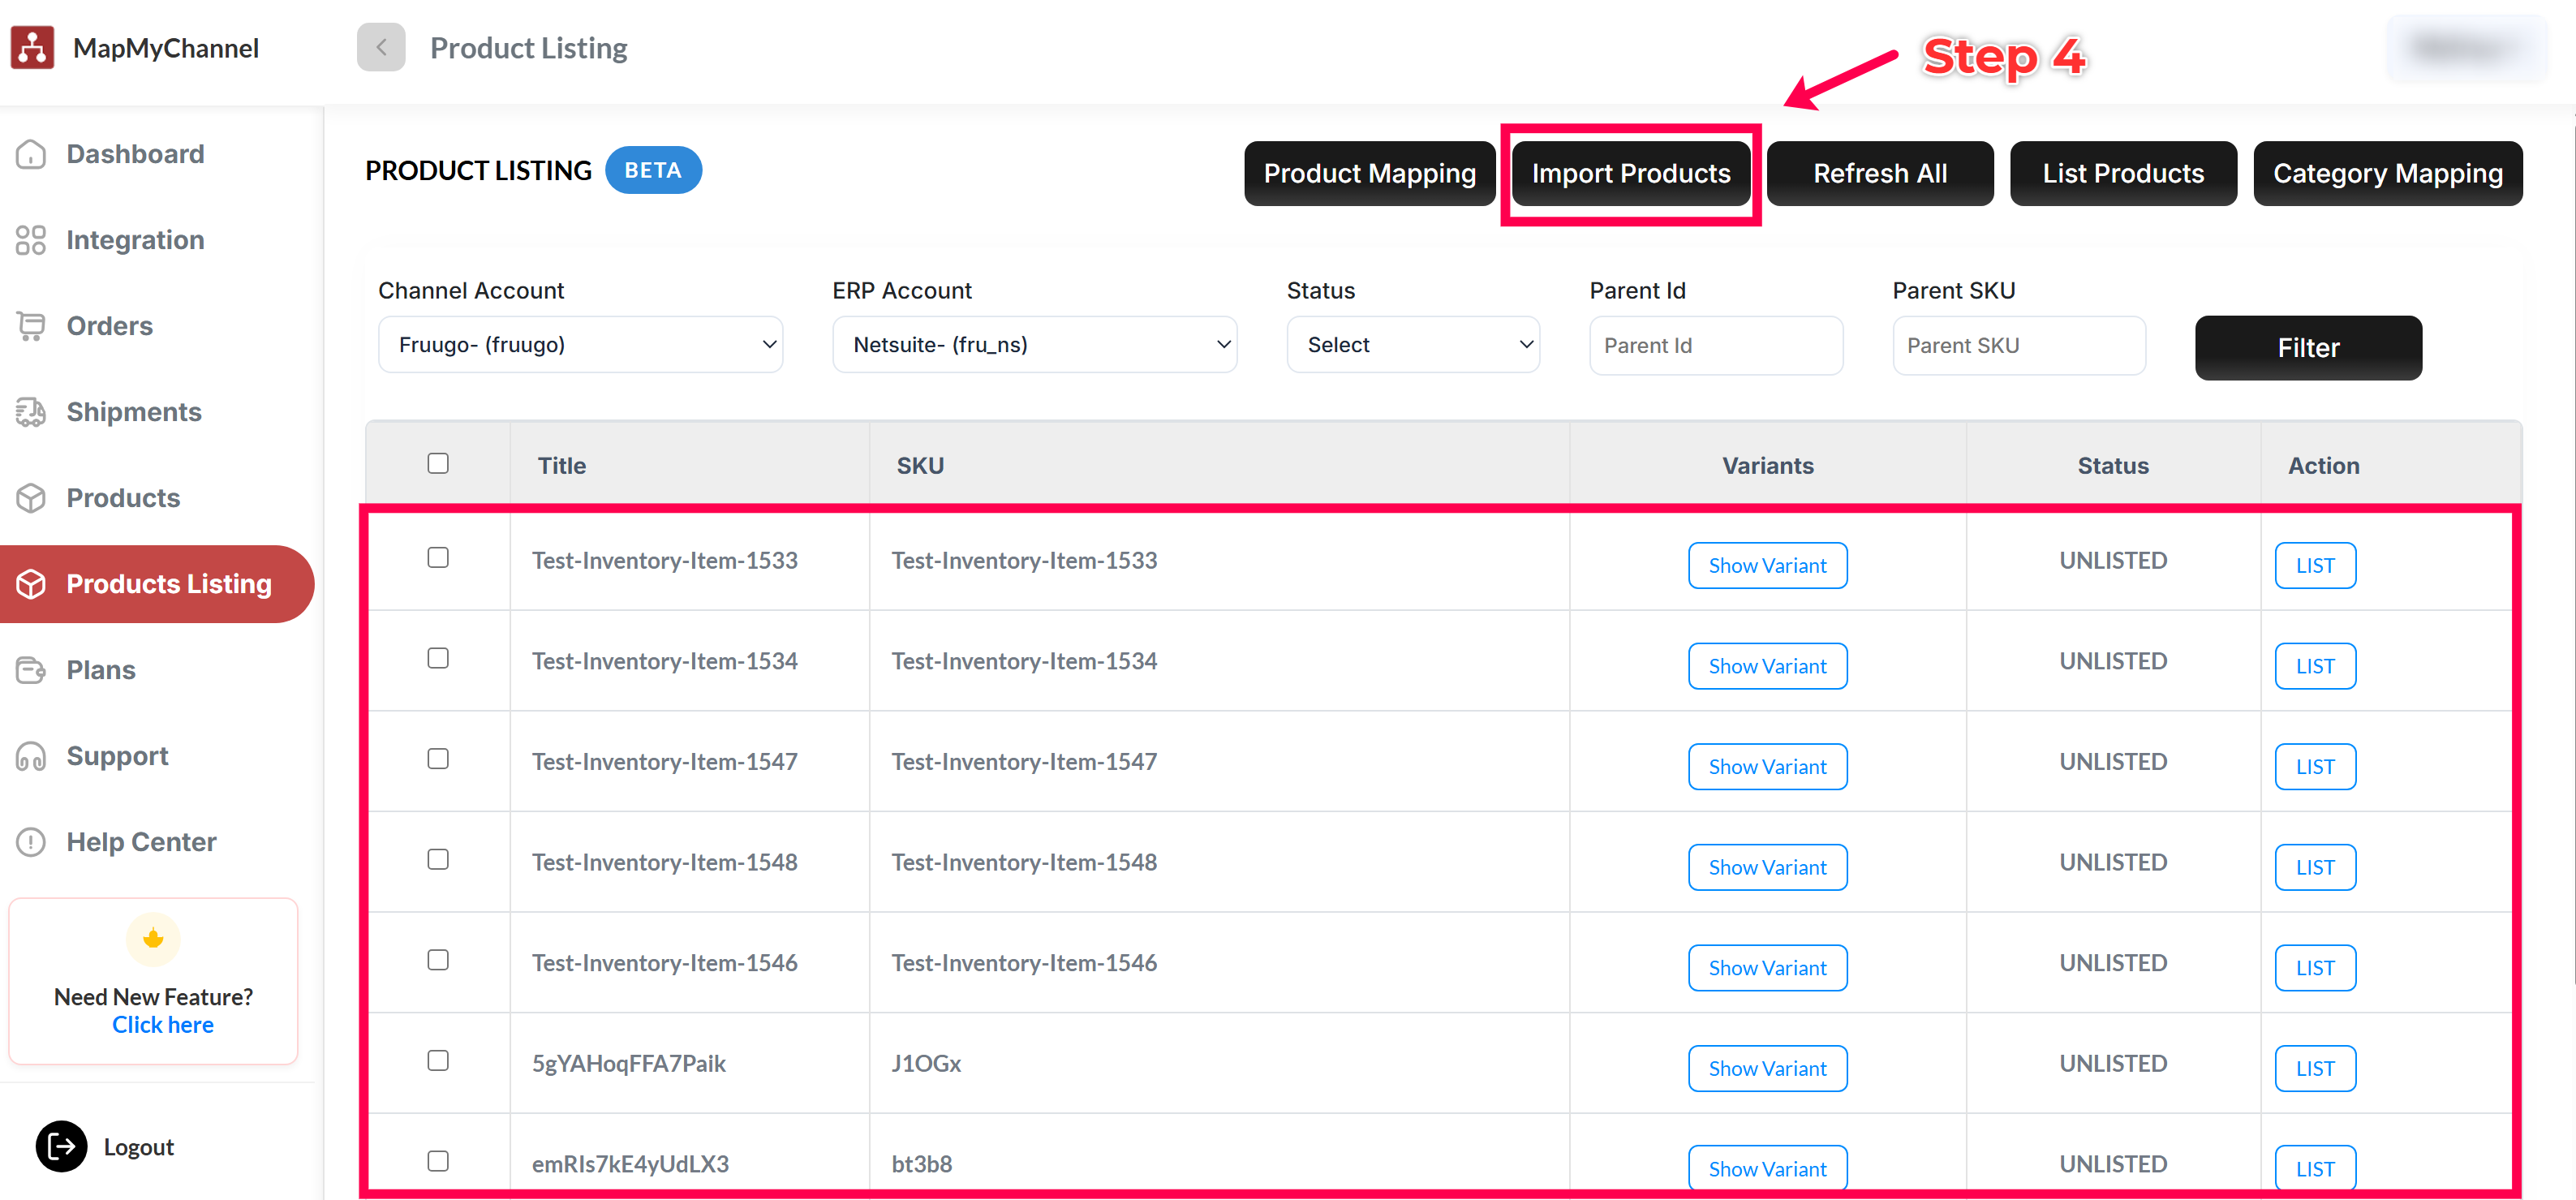The height and width of the screenshot is (1200, 2576).
Task: Click the Refresh All button
Action: pyautogui.click(x=1880, y=173)
